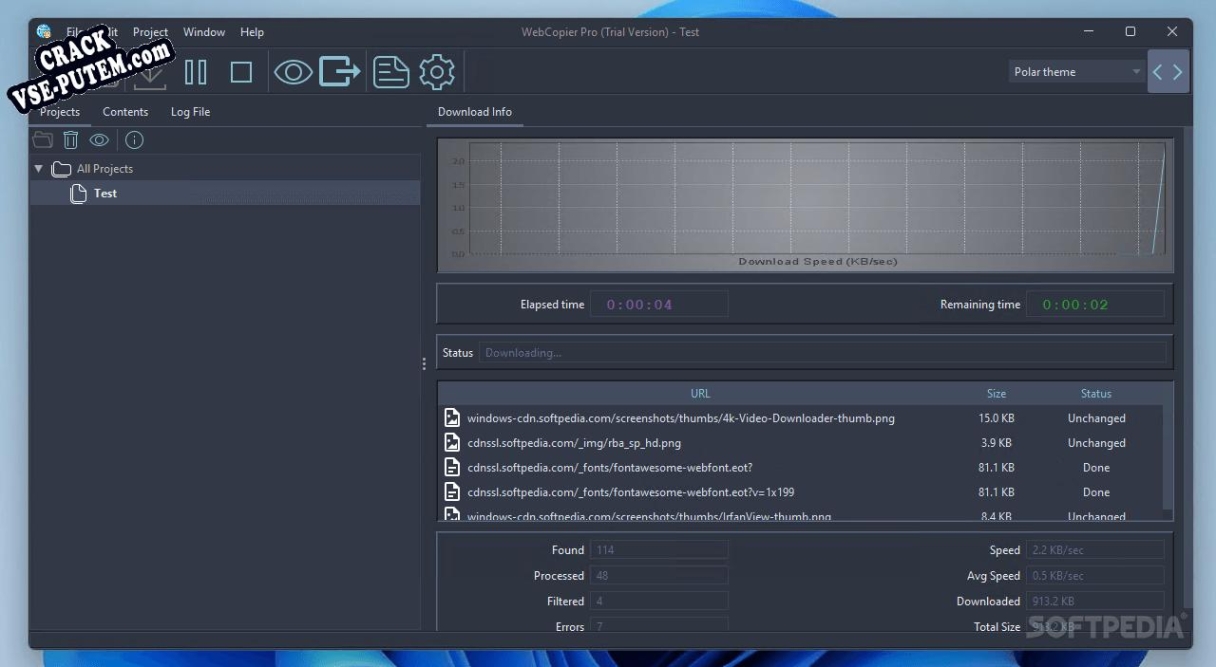Click the Elapsed time field

(x=659, y=305)
